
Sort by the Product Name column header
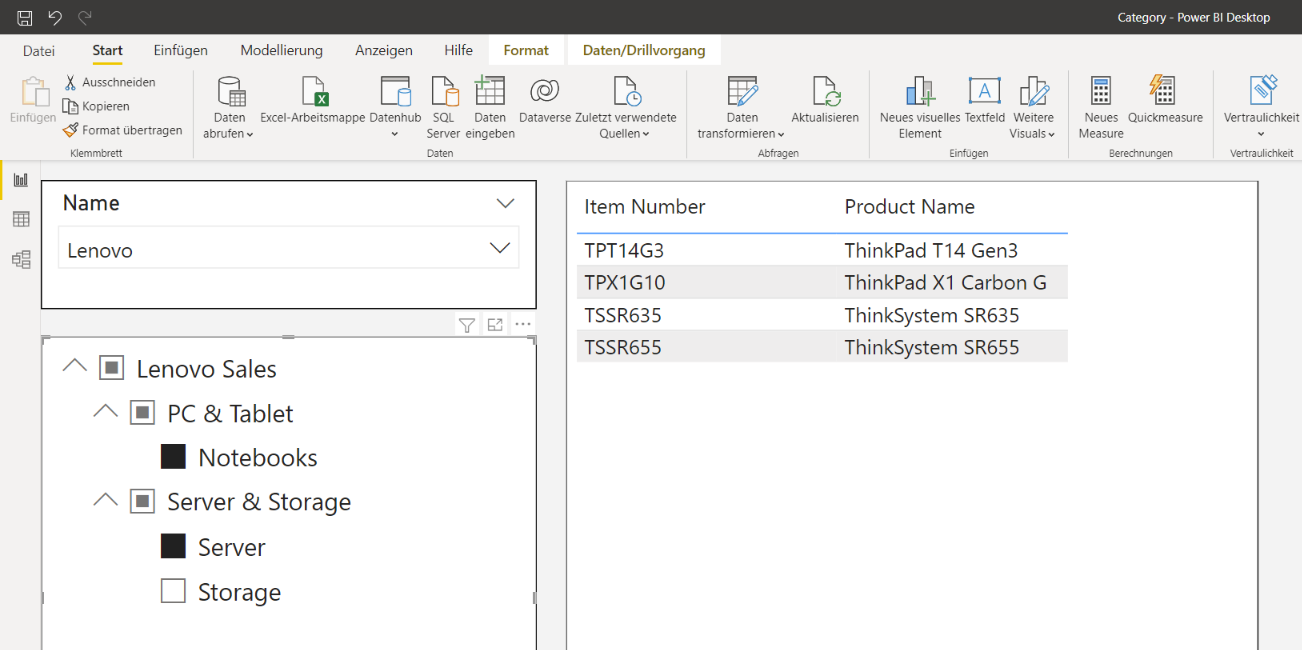pos(909,207)
